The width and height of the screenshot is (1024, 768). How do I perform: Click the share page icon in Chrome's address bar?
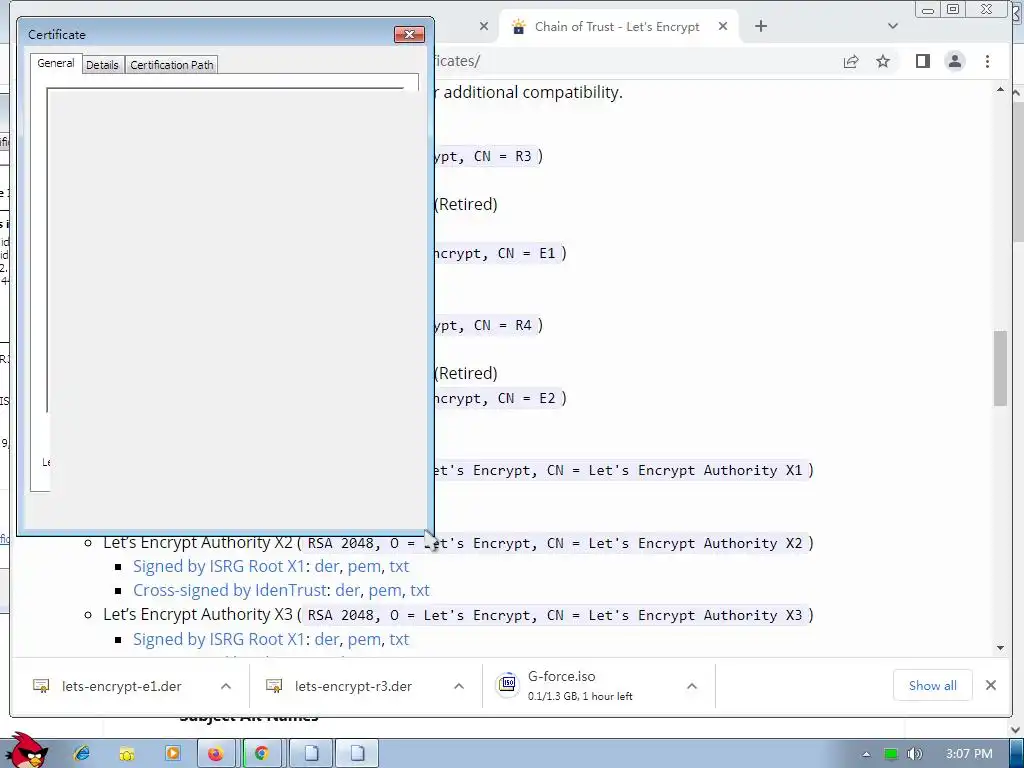pyautogui.click(x=851, y=61)
